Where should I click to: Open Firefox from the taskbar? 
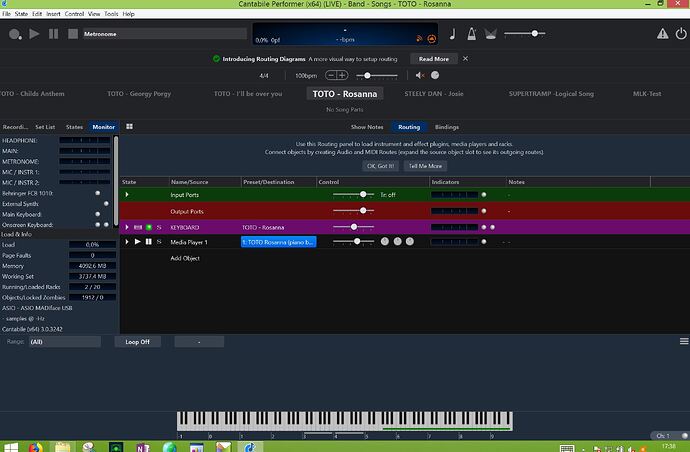point(36,448)
